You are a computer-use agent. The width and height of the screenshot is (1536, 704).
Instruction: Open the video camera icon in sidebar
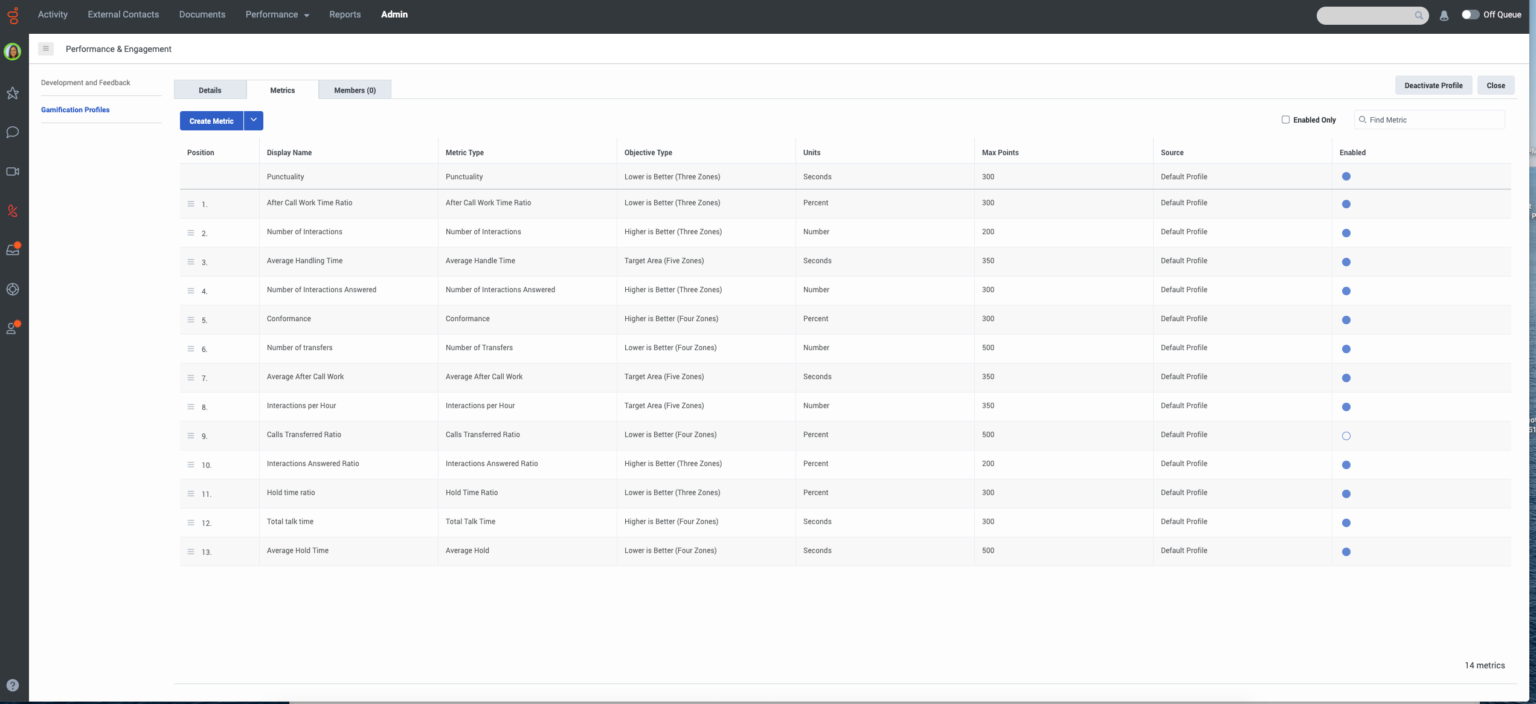13,171
